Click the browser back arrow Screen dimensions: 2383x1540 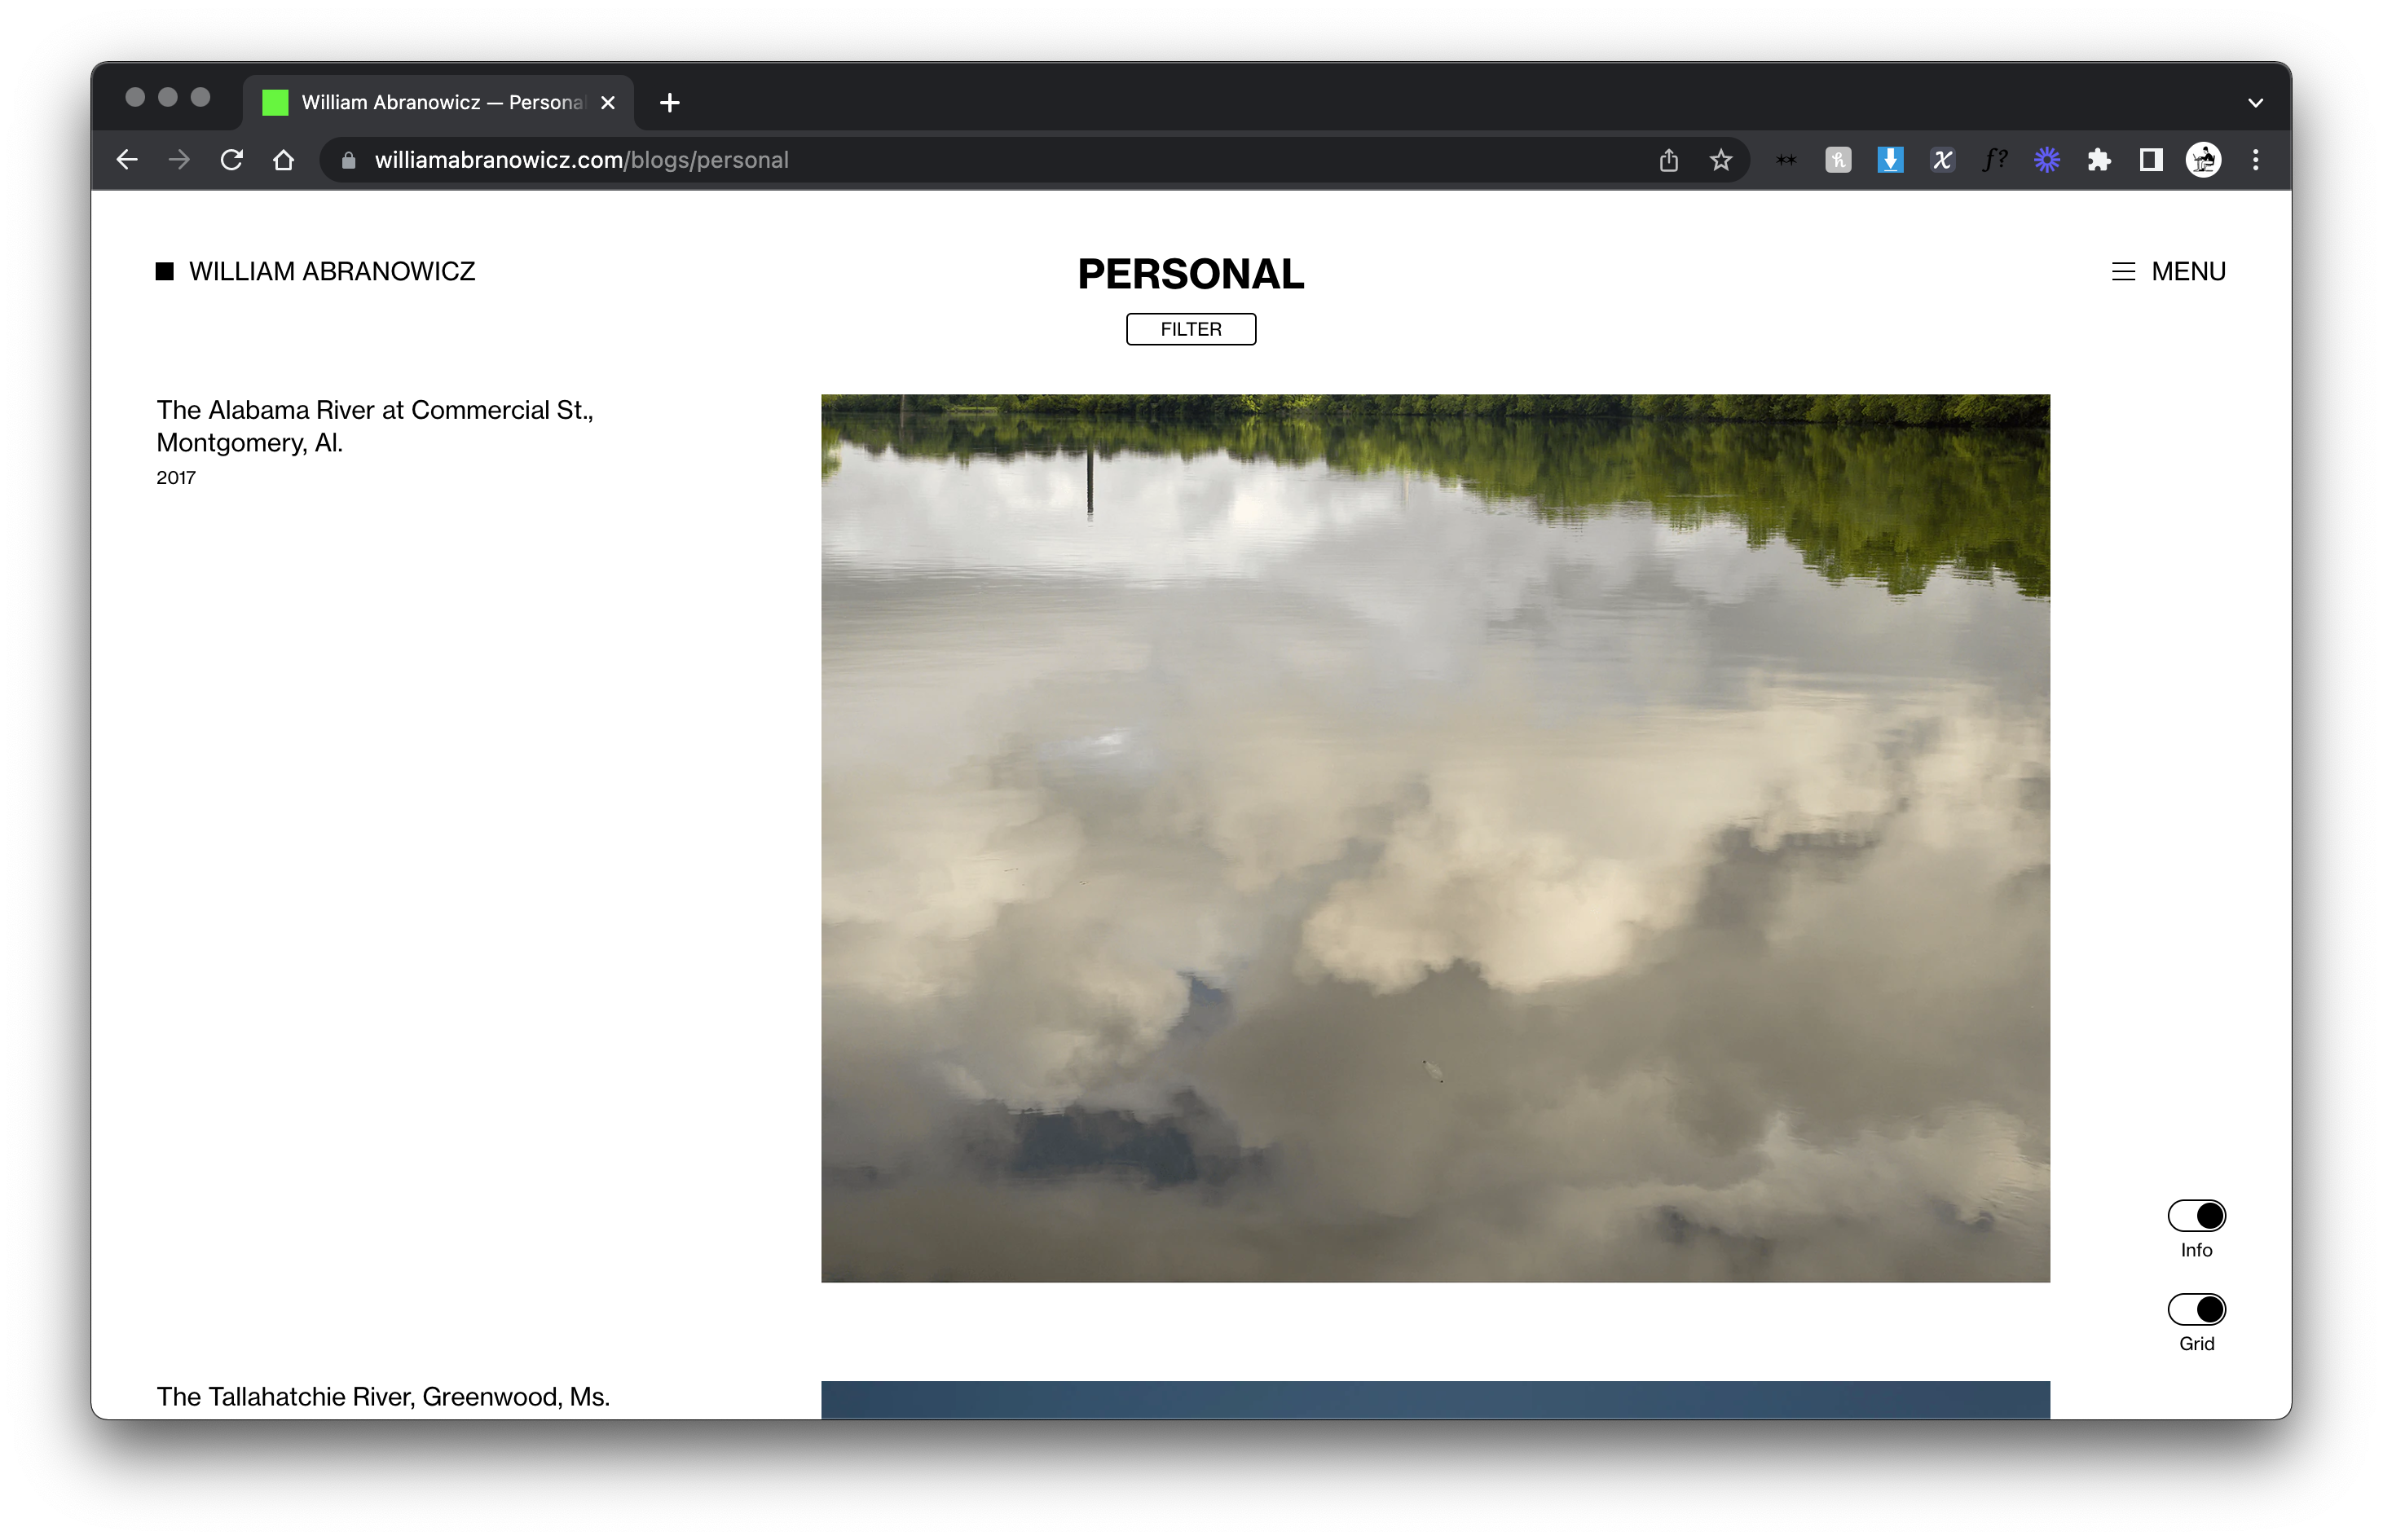click(127, 160)
